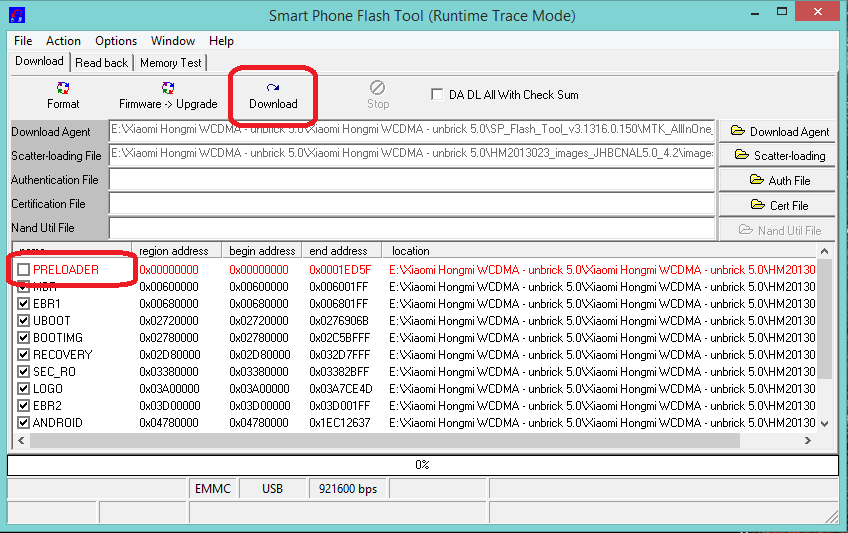Open the Options menu
848x533 pixels.
(116, 41)
